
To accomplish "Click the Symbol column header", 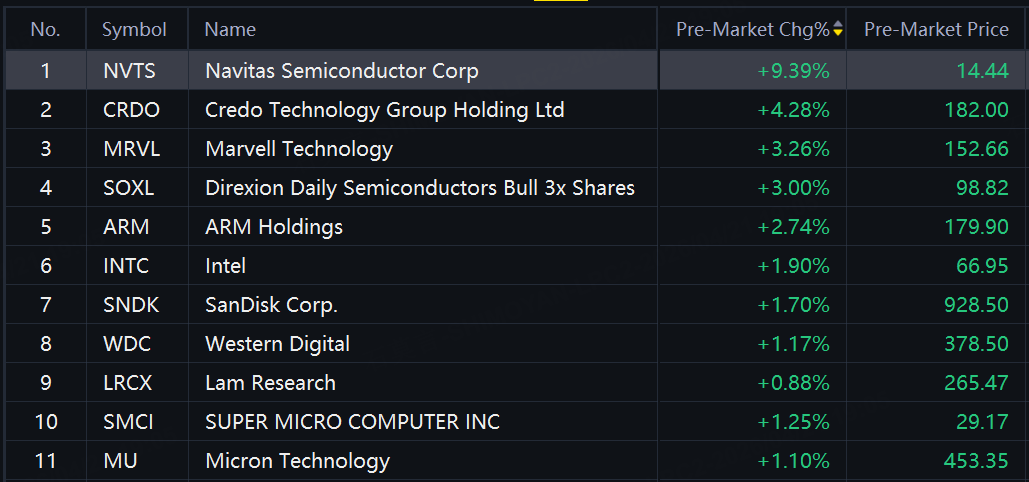I will coord(135,30).
